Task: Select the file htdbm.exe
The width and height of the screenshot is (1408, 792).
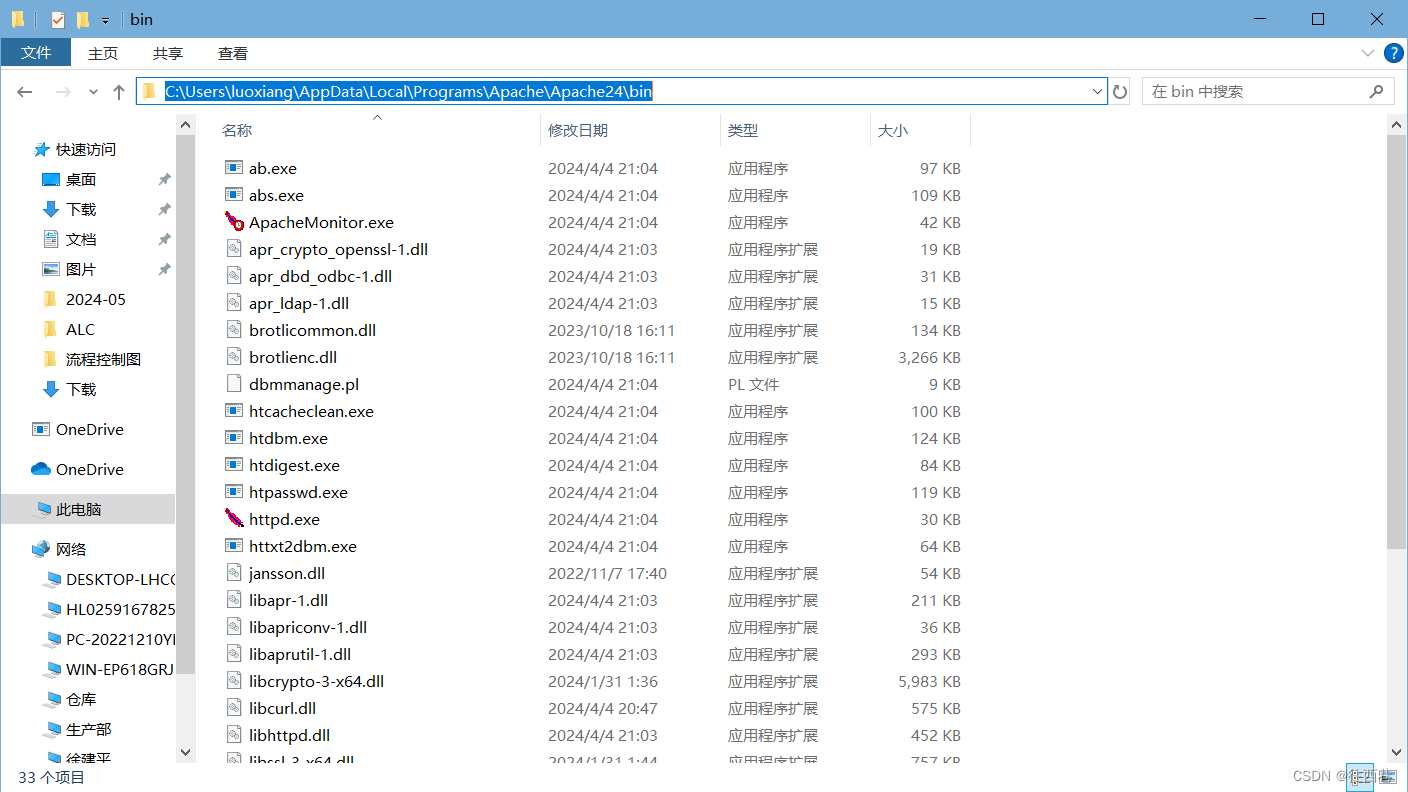Action: coord(288,438)
